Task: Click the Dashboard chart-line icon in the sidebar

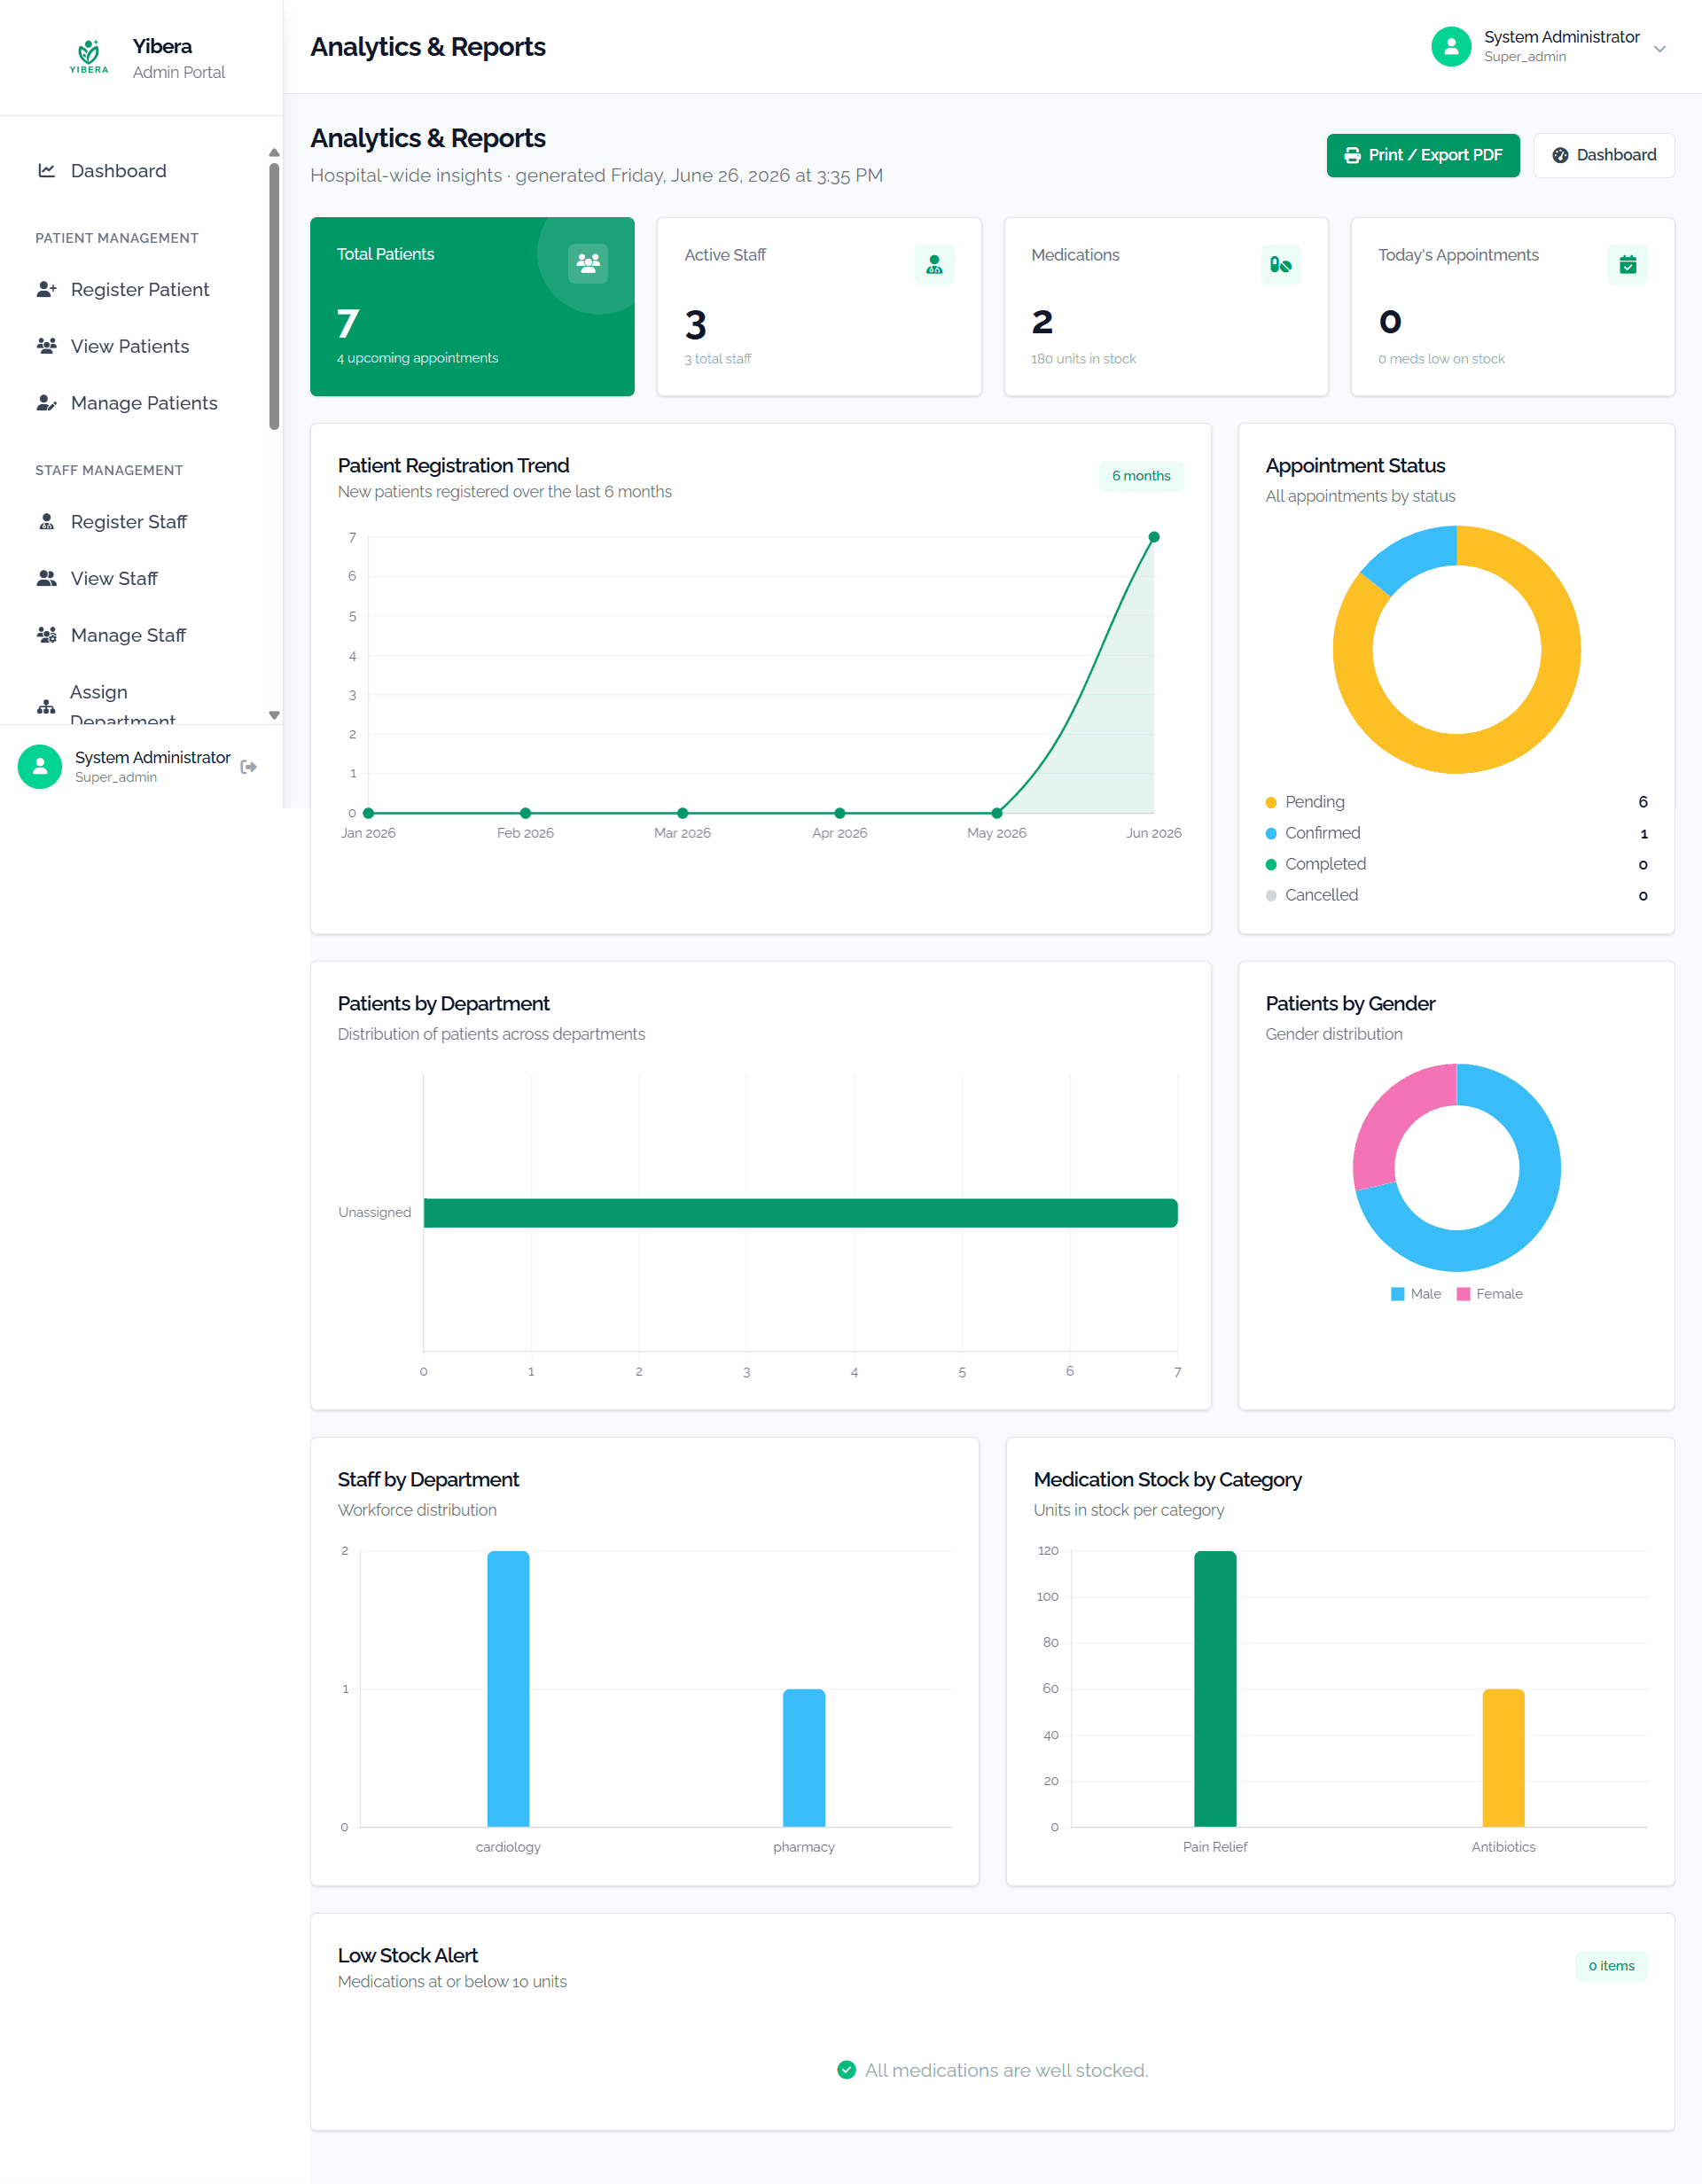Action: coord(46,171)
